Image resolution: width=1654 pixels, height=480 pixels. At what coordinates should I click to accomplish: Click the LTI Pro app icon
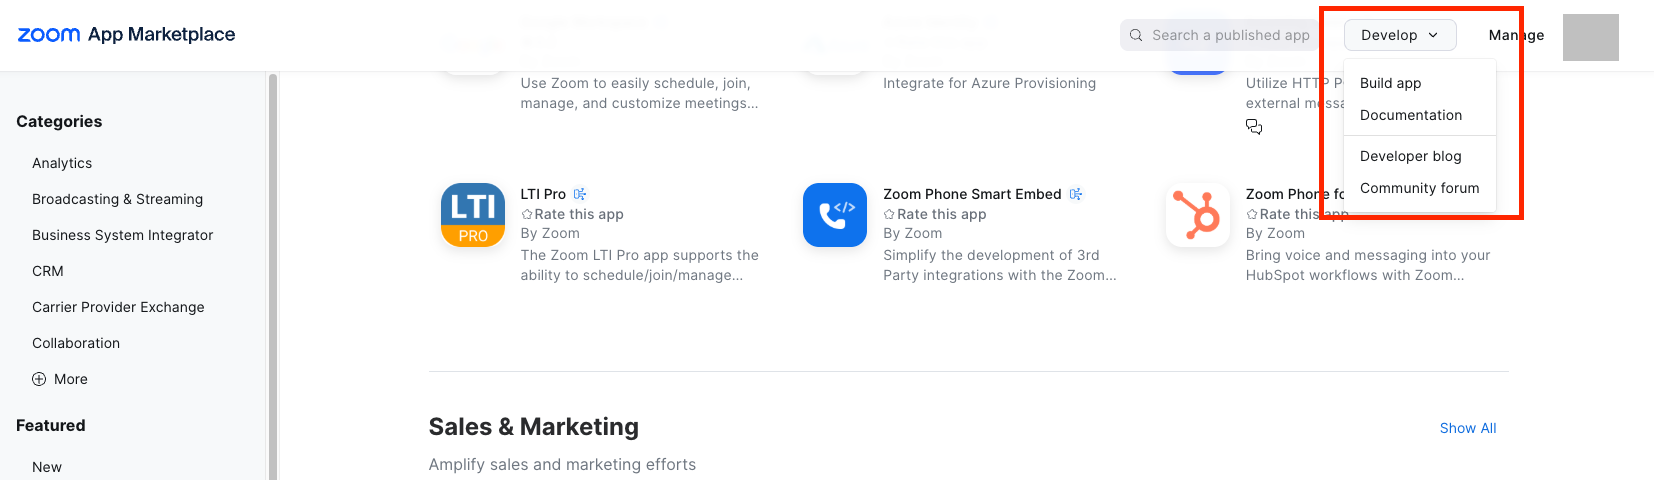(x=473, y=215)
